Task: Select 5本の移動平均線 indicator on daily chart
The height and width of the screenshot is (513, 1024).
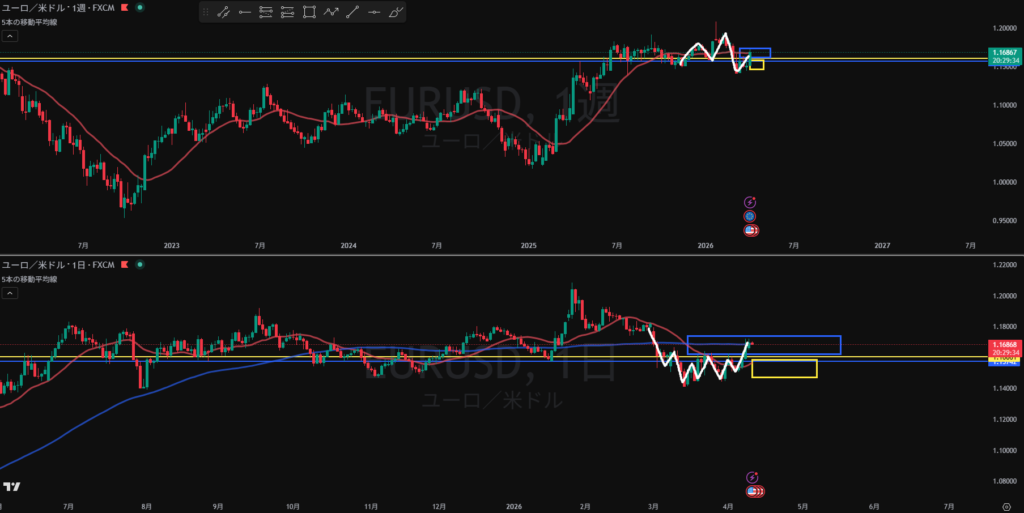Action: [29, 278]
